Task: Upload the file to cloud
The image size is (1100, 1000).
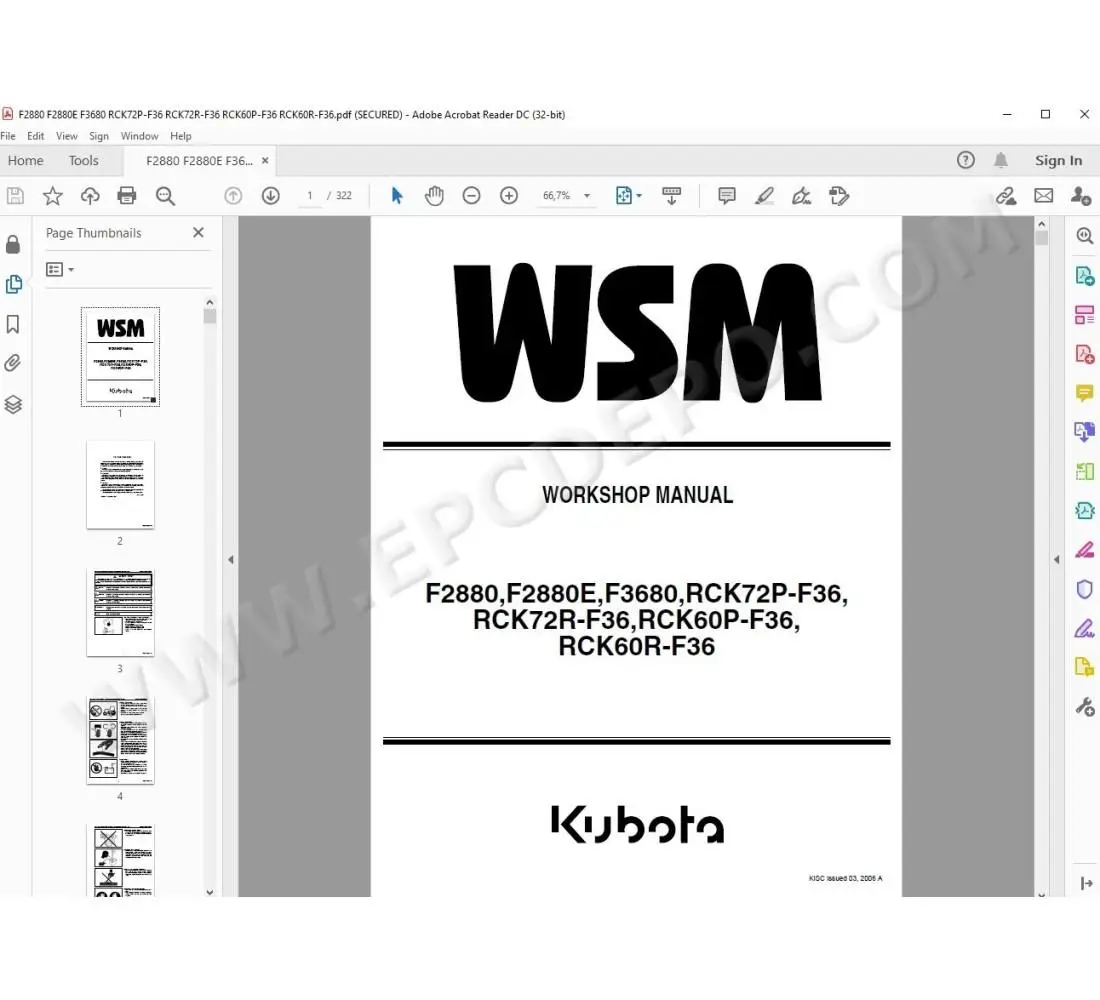Action: [x=90, y=196]
